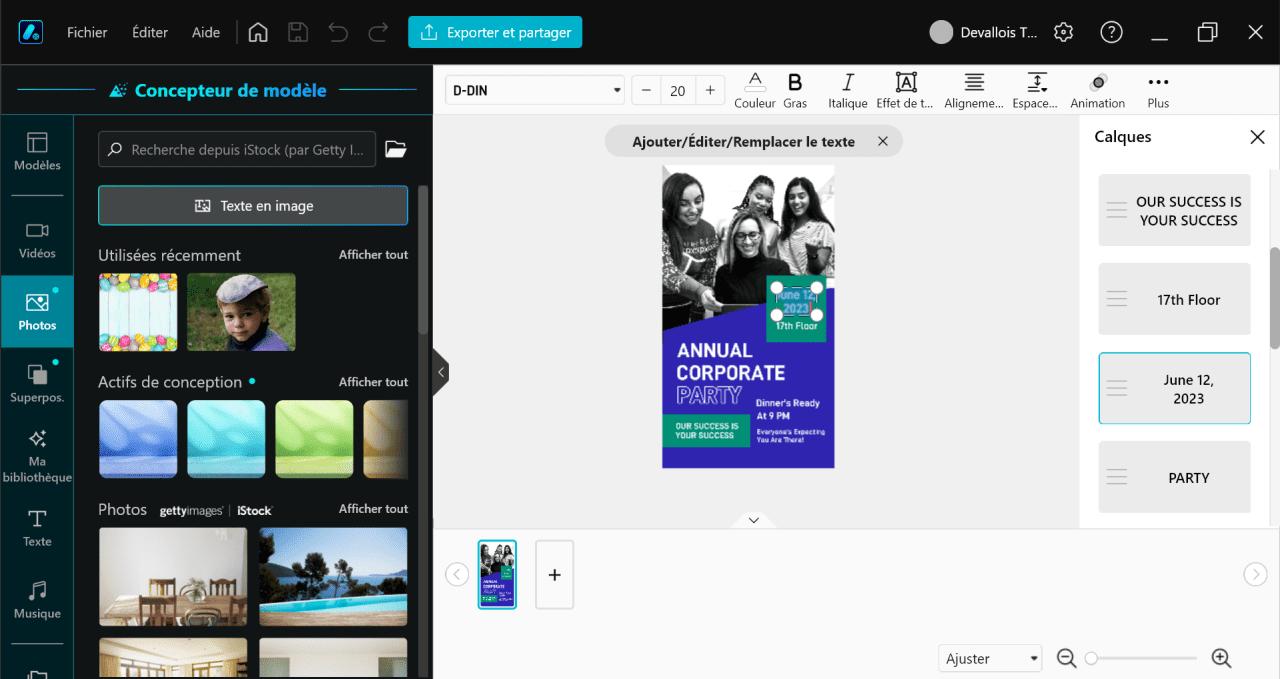Undo the last action
The height and width of the screenshot is (679, 1280).
pyautogui.click(x=338, y=32)
